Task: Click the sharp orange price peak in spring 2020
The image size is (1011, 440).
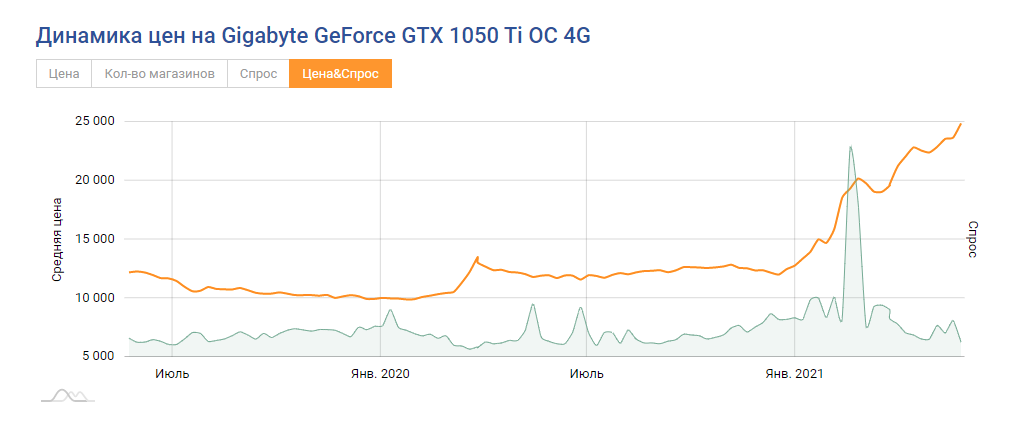Action: [478, 257]
